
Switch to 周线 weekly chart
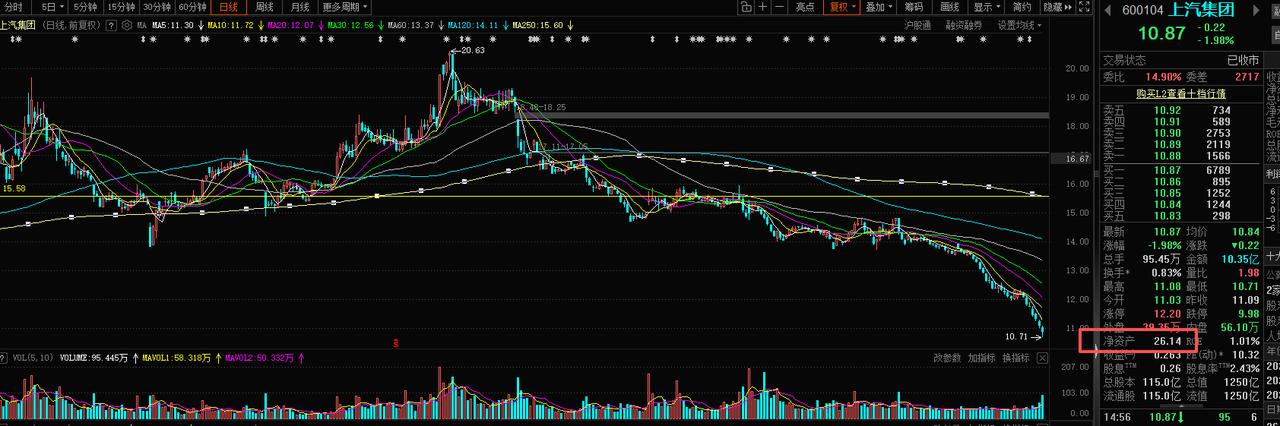[265, 7]
